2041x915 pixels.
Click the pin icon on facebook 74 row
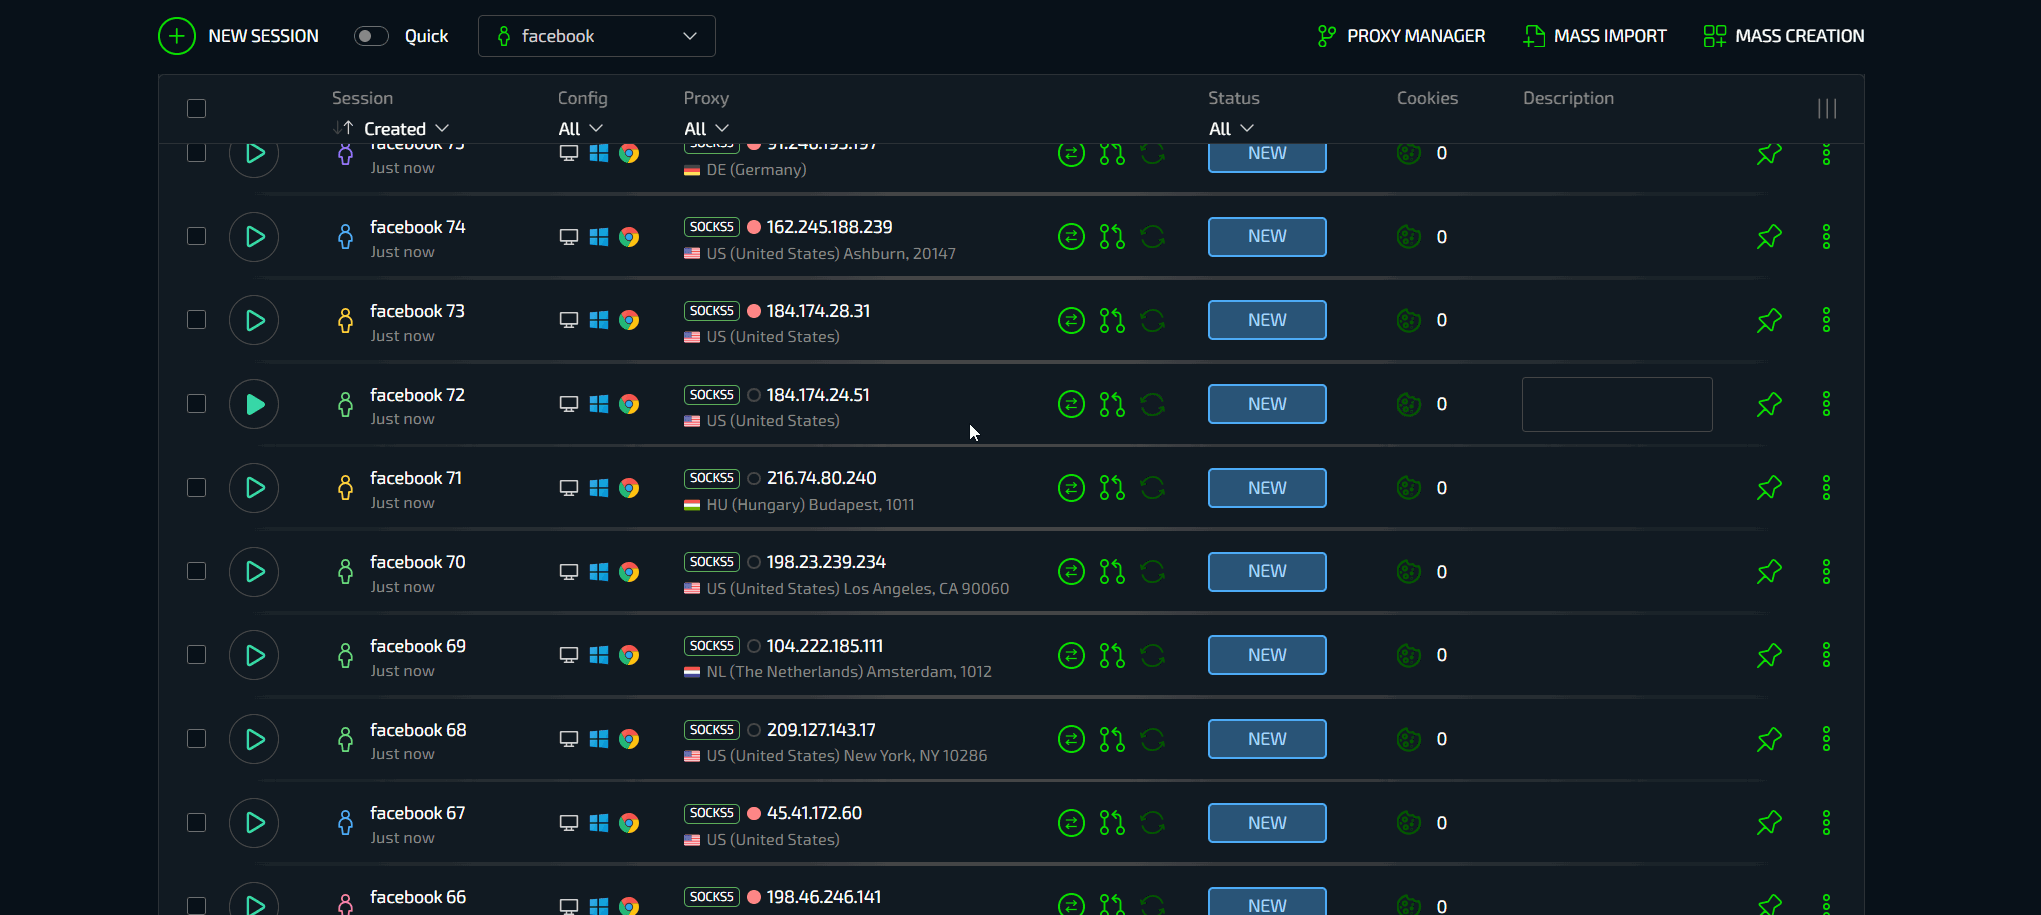[1769, 237]
